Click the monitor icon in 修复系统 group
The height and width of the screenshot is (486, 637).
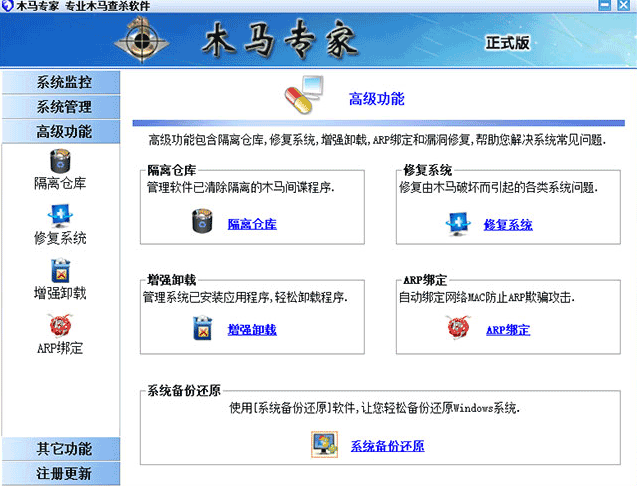pos(458,223)
